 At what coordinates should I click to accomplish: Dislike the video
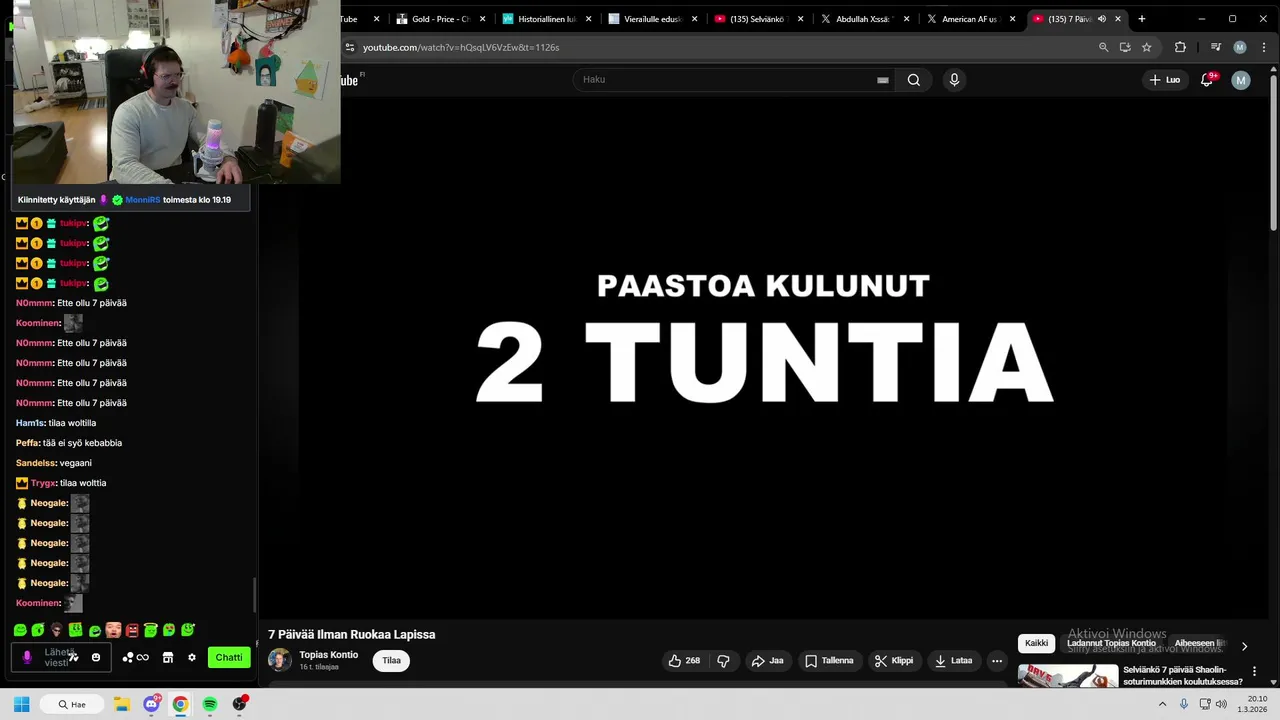[x=723, y=660]
